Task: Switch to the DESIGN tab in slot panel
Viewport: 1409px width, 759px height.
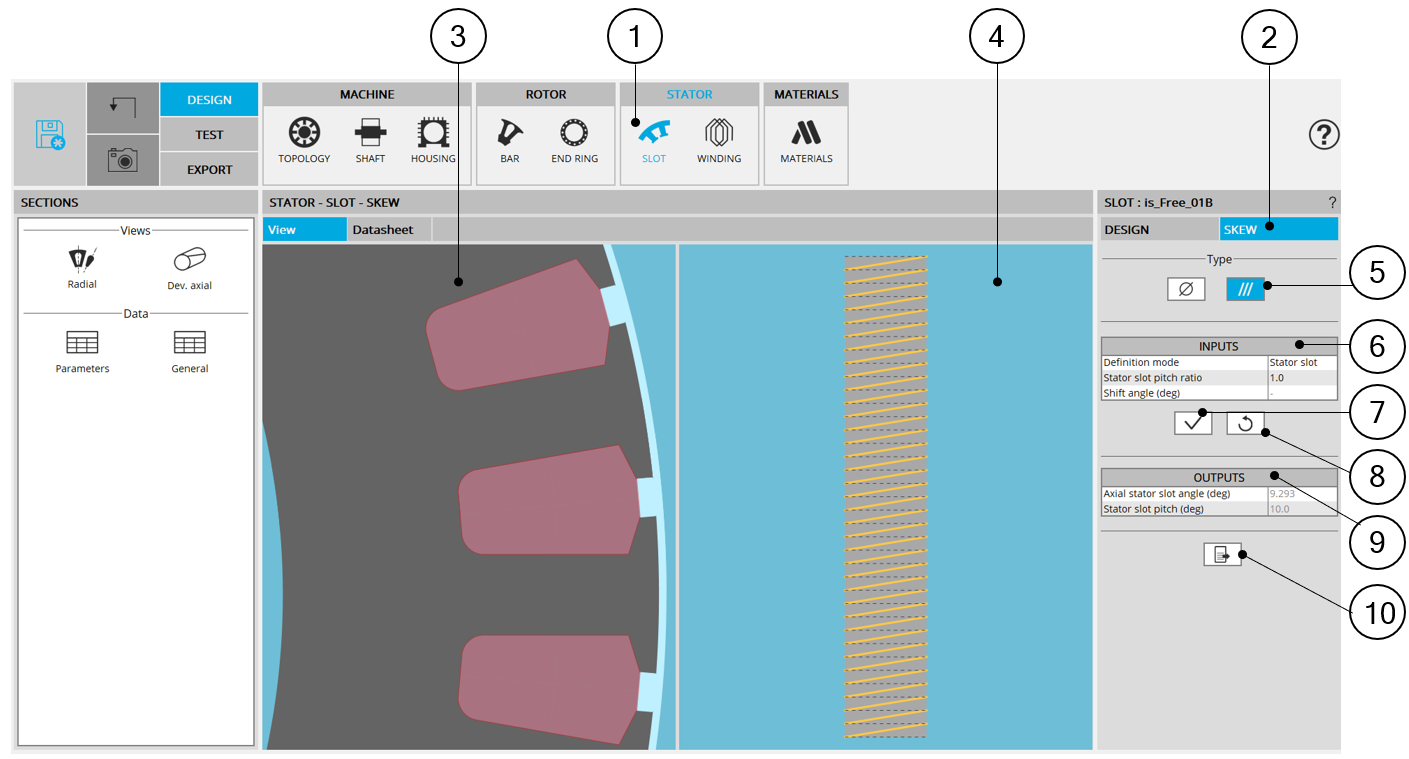Action: [x=1158, y=230]
